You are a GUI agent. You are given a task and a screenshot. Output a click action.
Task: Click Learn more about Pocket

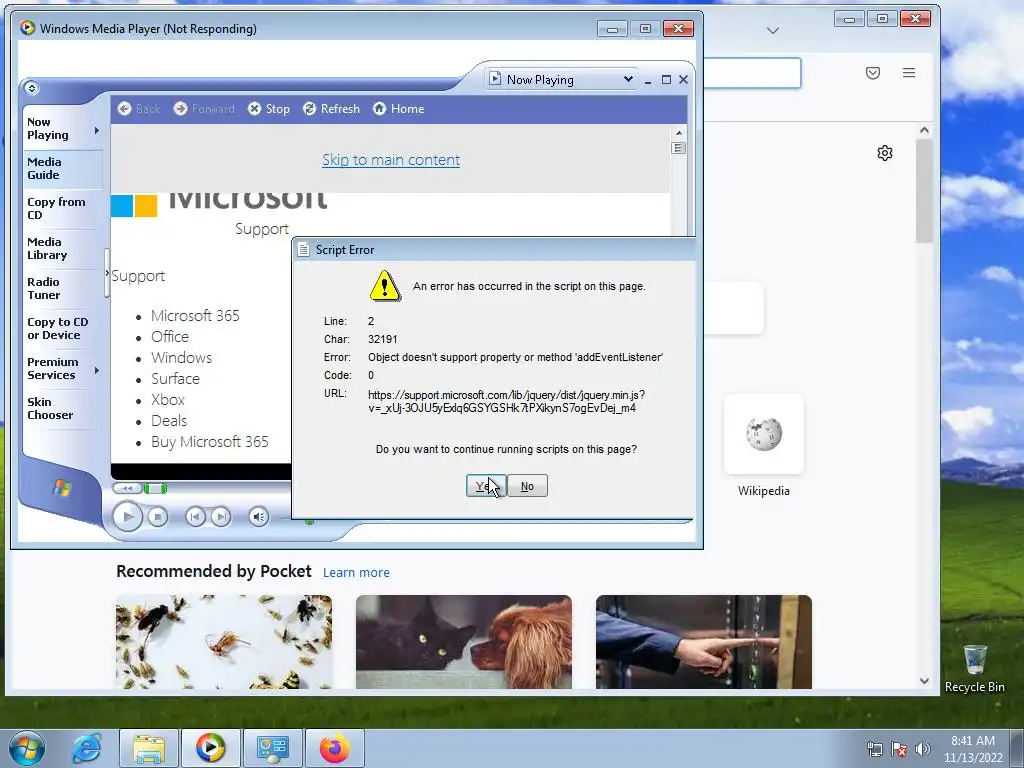356,573
